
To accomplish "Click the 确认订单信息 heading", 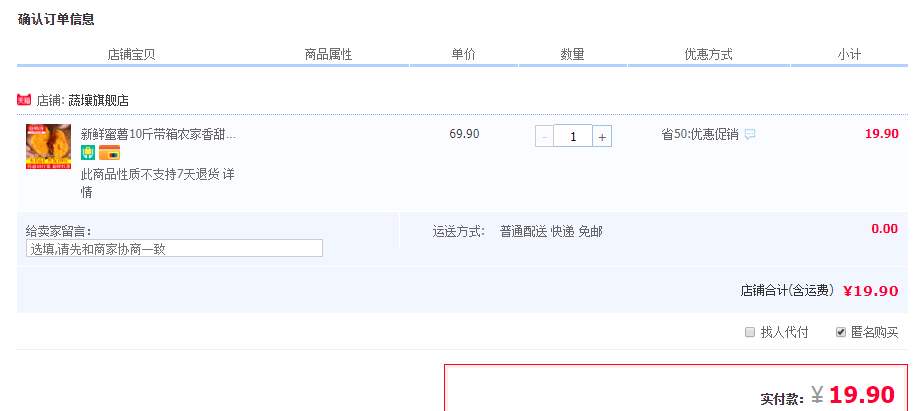I will tap(56, 19).
